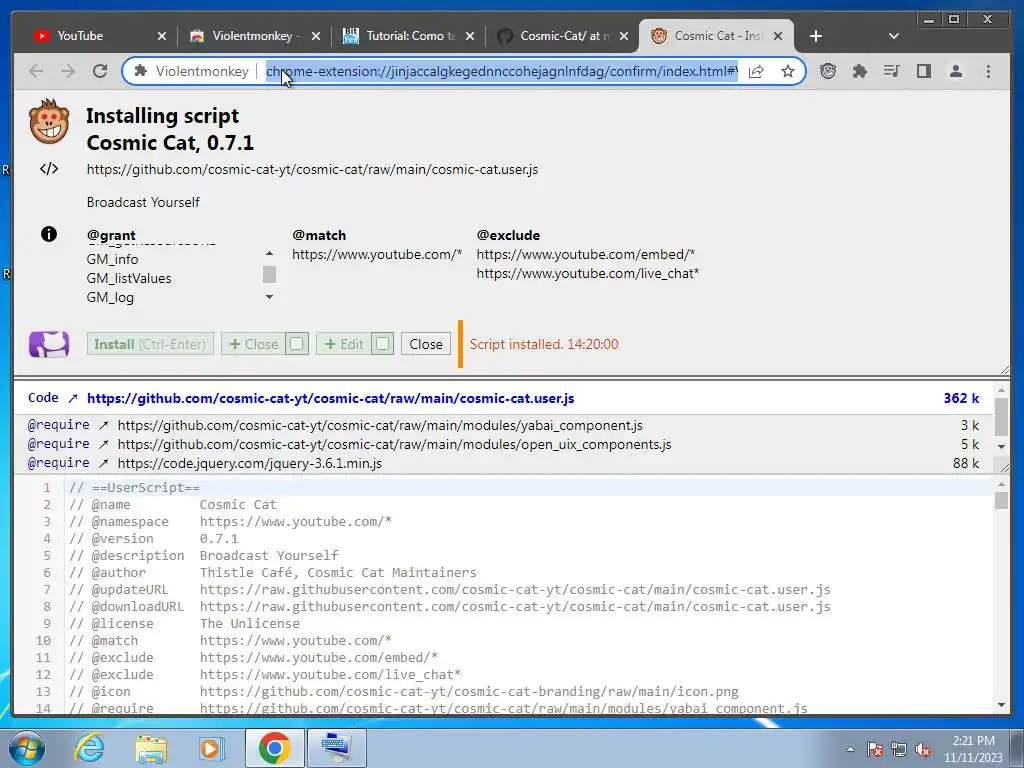Select the GM_info grant entry
The width and height of the screenshot is (1024, 768).
click(112, 259)
